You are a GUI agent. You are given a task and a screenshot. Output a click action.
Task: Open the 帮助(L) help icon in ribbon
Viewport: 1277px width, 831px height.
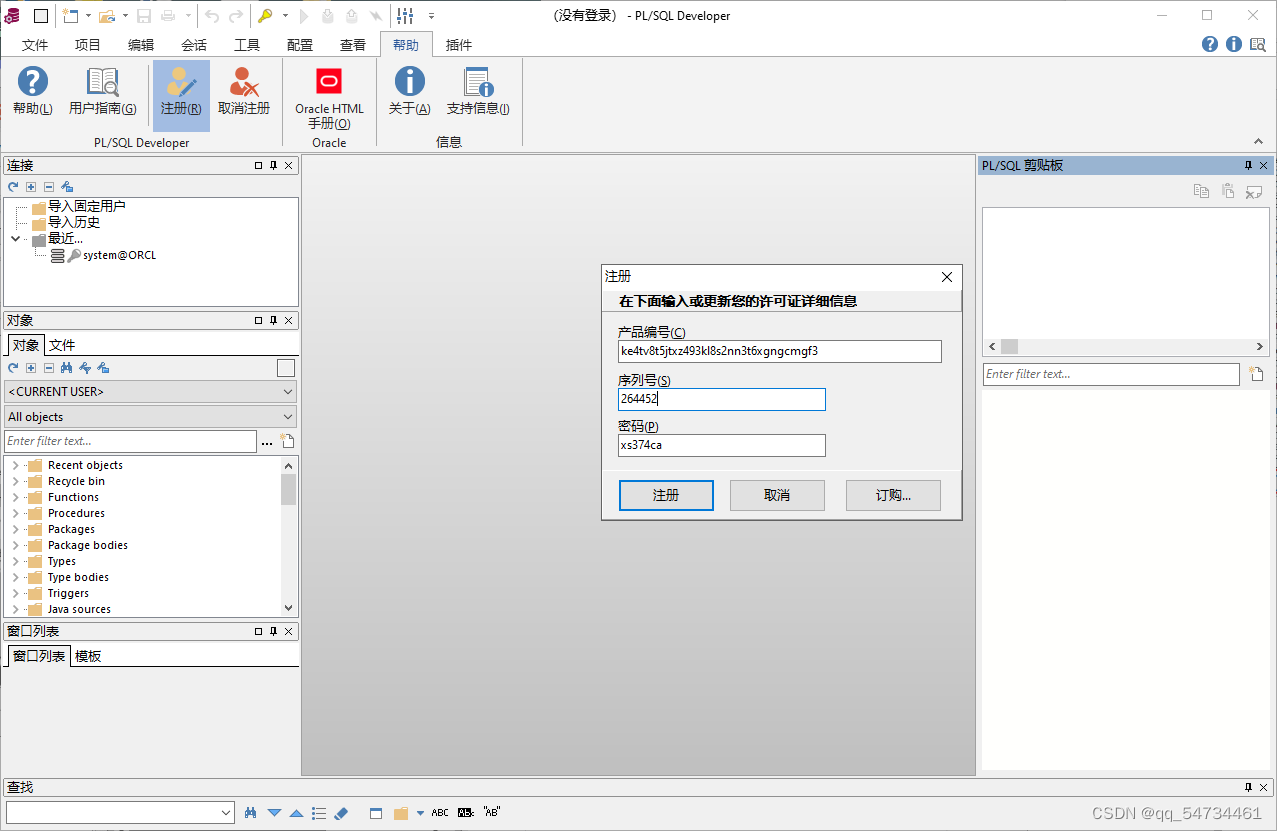(33, 91)
